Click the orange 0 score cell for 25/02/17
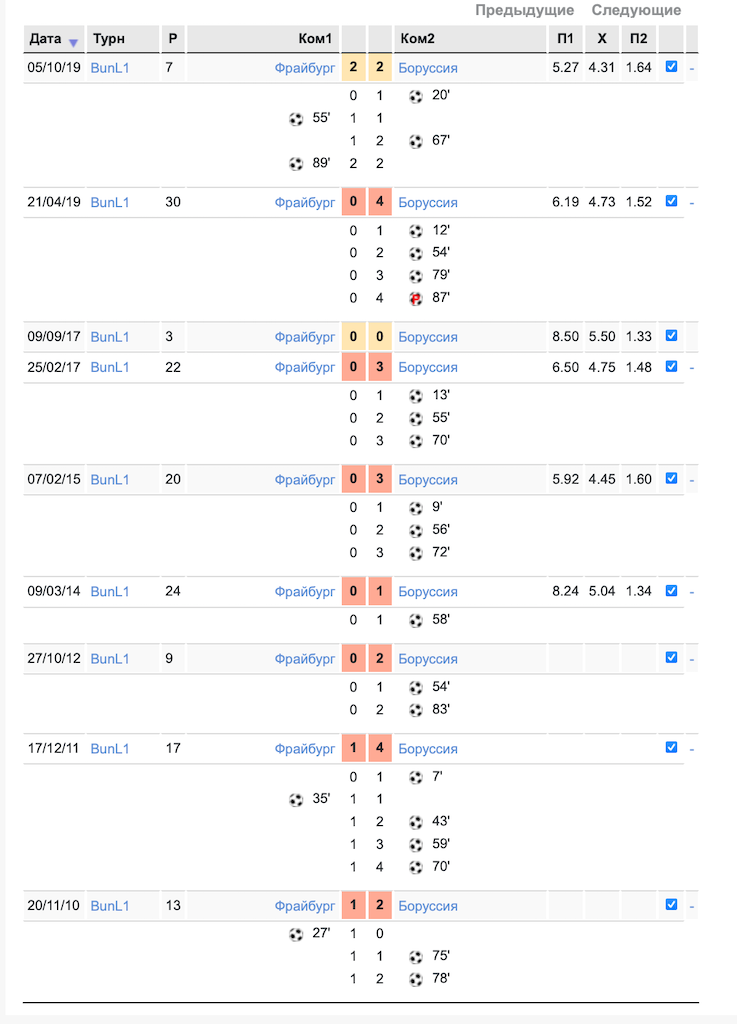This screenshot has width=737, height=1024. [x=353, y=367]
